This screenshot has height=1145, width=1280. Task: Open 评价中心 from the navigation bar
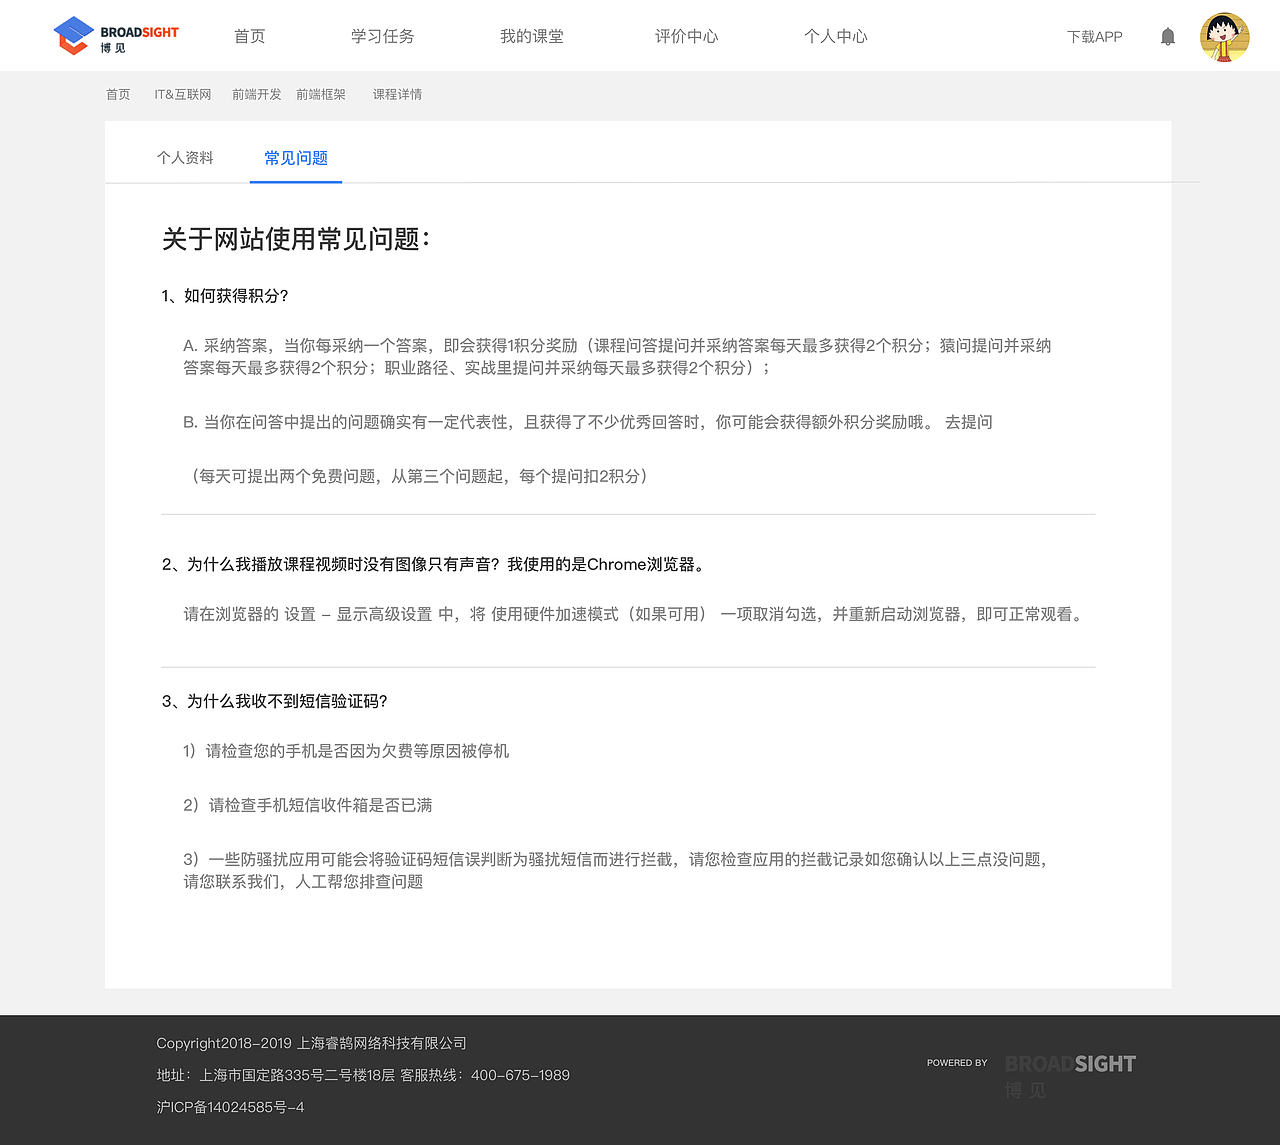pyautogui.click(x=686, y=35)
